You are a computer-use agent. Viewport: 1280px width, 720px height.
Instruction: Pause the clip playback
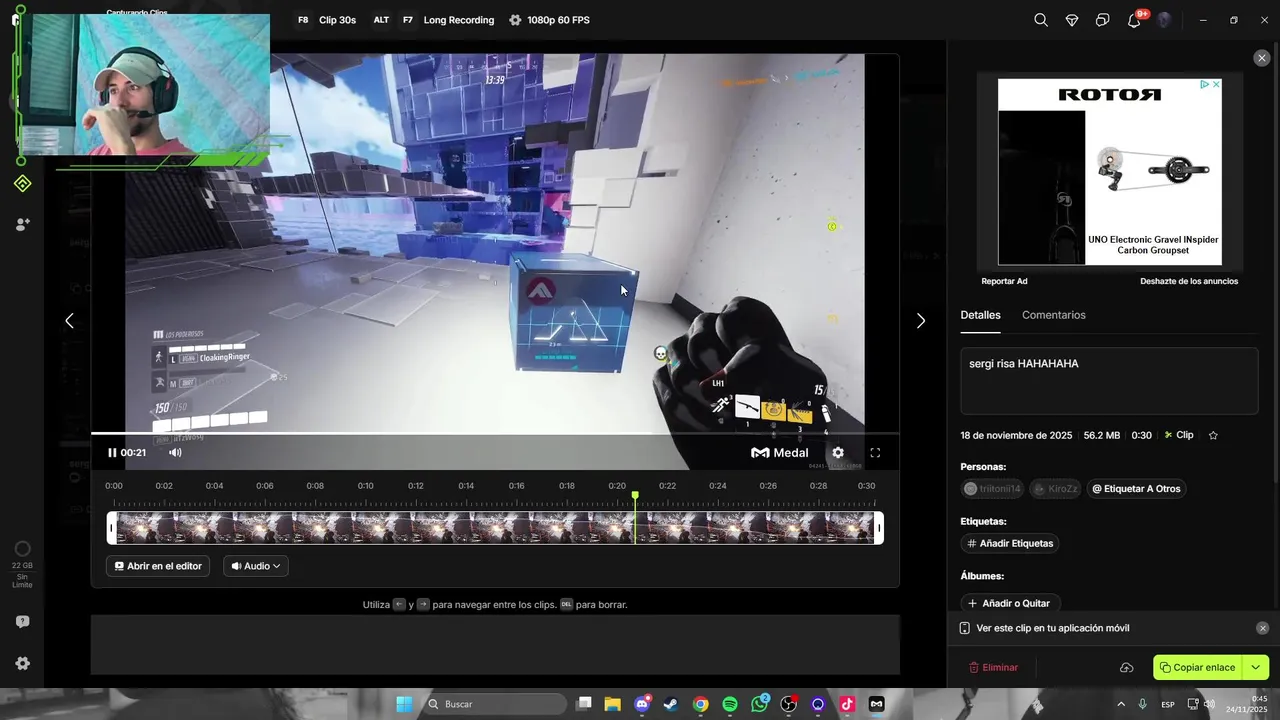pos(112,453)
